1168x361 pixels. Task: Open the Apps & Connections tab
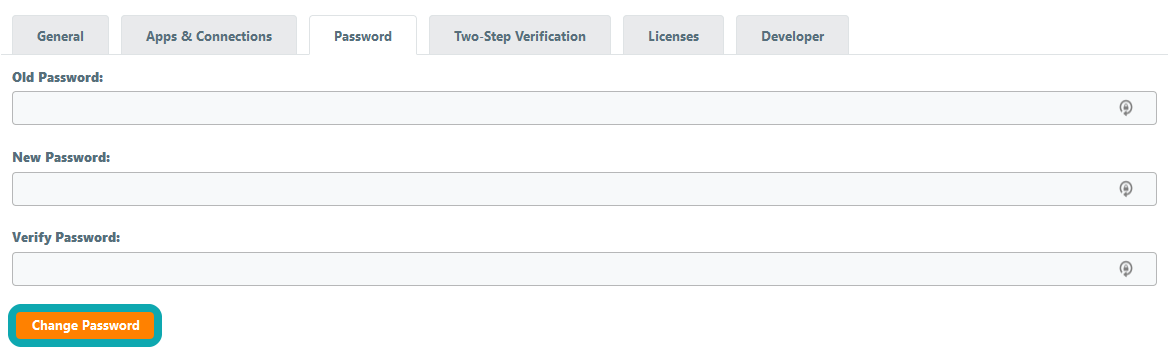point(209,36)
